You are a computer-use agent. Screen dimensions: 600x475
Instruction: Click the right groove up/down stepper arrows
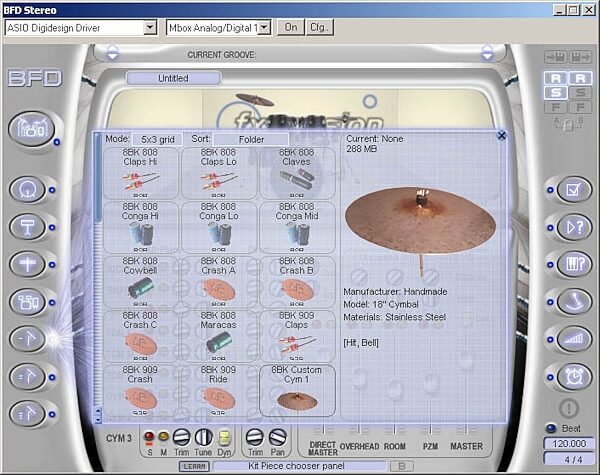487,52
